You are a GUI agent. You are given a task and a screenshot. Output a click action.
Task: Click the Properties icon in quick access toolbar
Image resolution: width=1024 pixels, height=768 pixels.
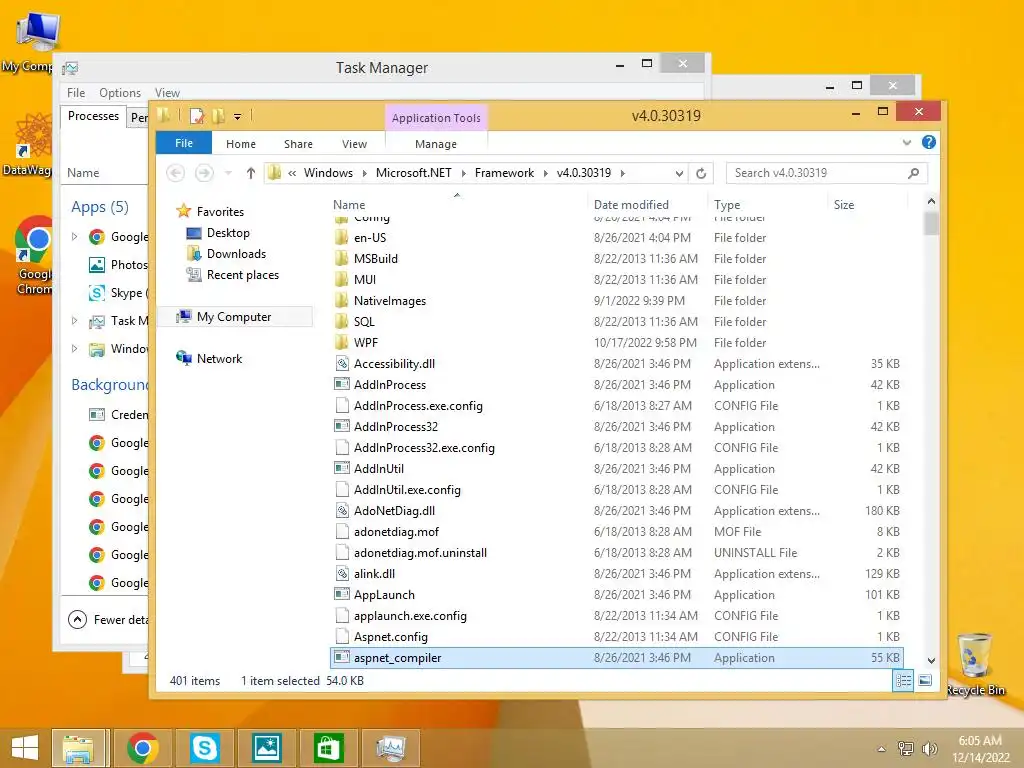pyautogui.click(x=197, y=116)
